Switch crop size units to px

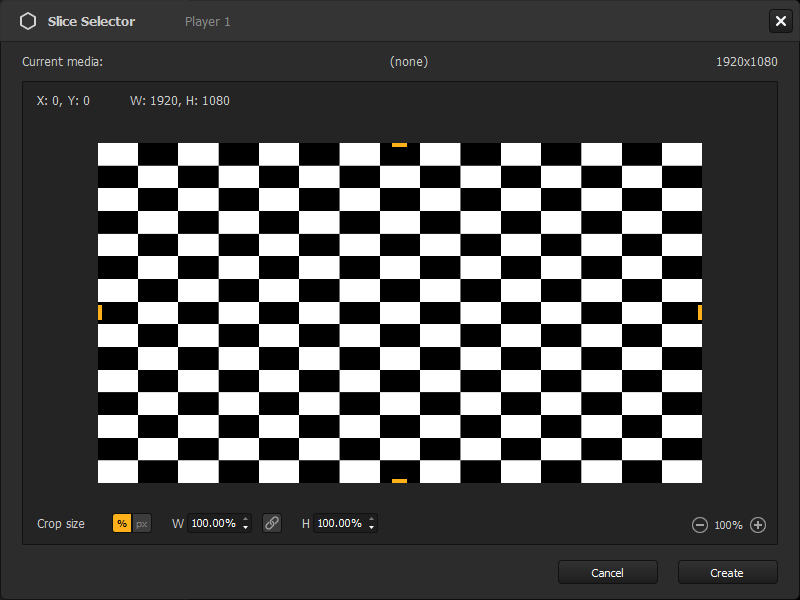point(142,523)
